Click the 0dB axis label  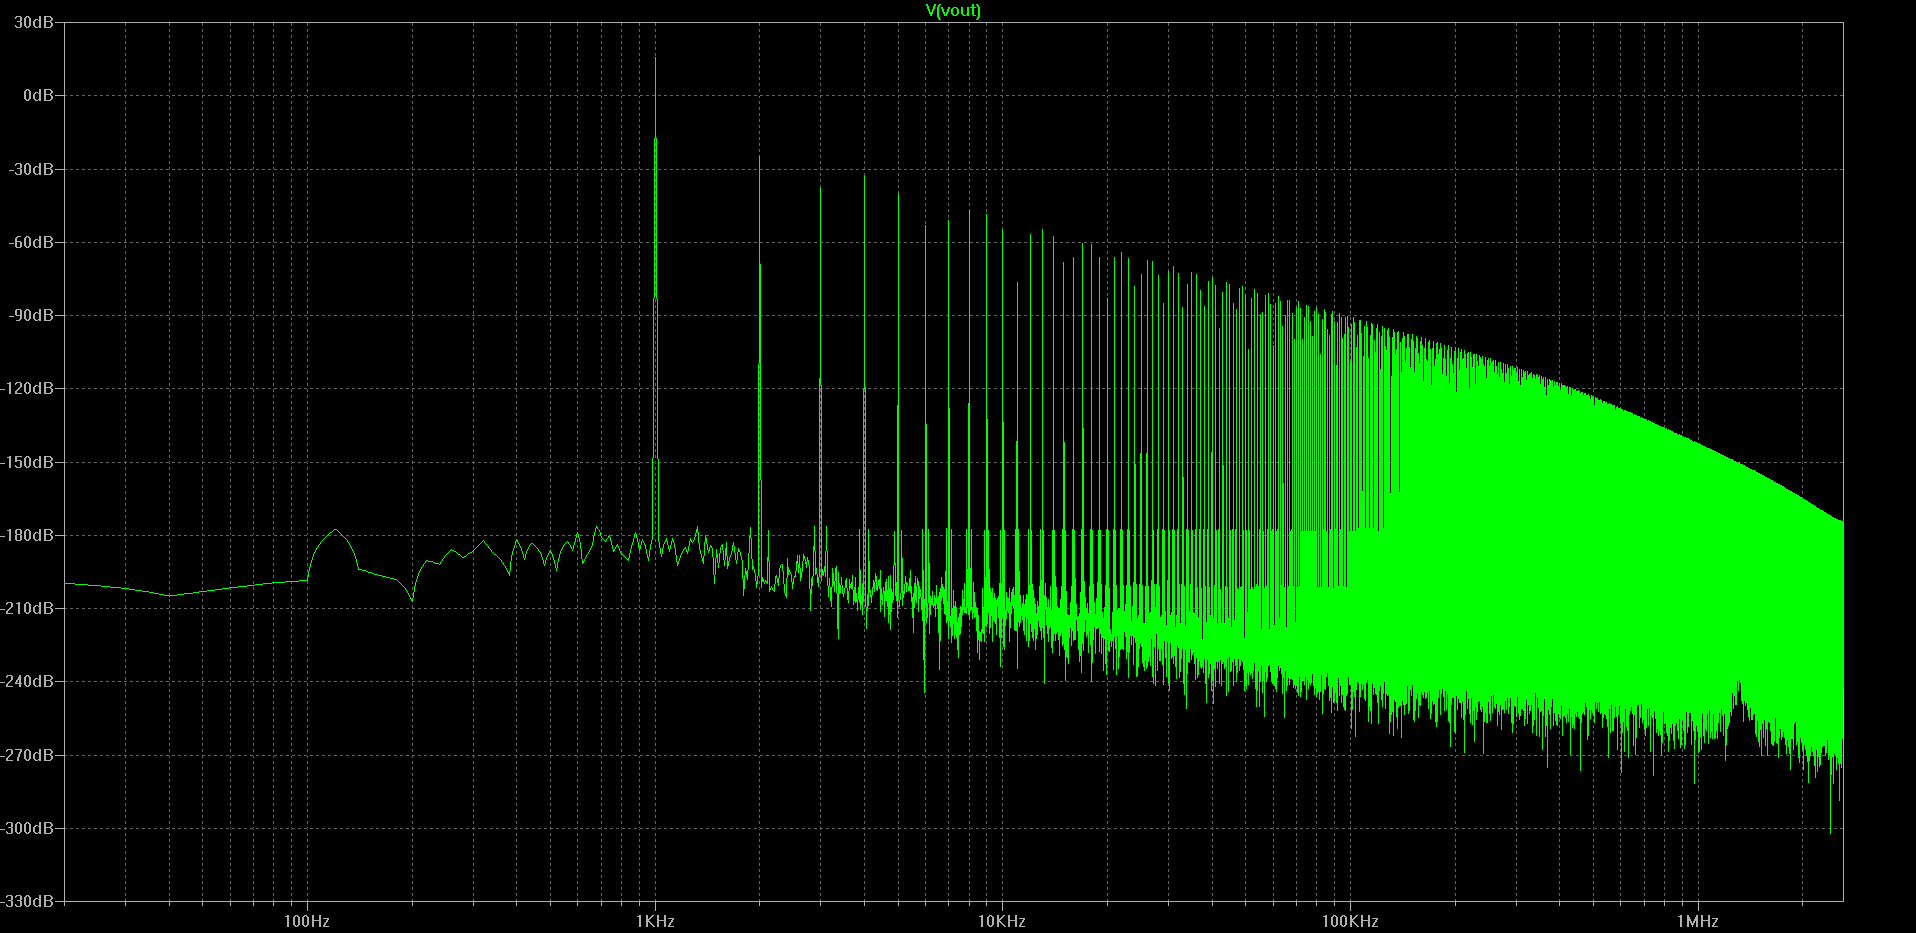[x=39, y=95]
